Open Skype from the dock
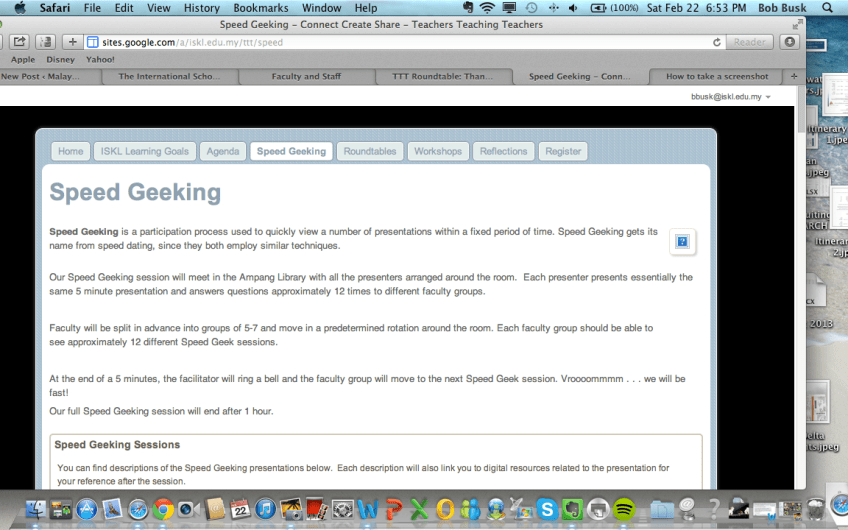 click(x=546, y=510)
